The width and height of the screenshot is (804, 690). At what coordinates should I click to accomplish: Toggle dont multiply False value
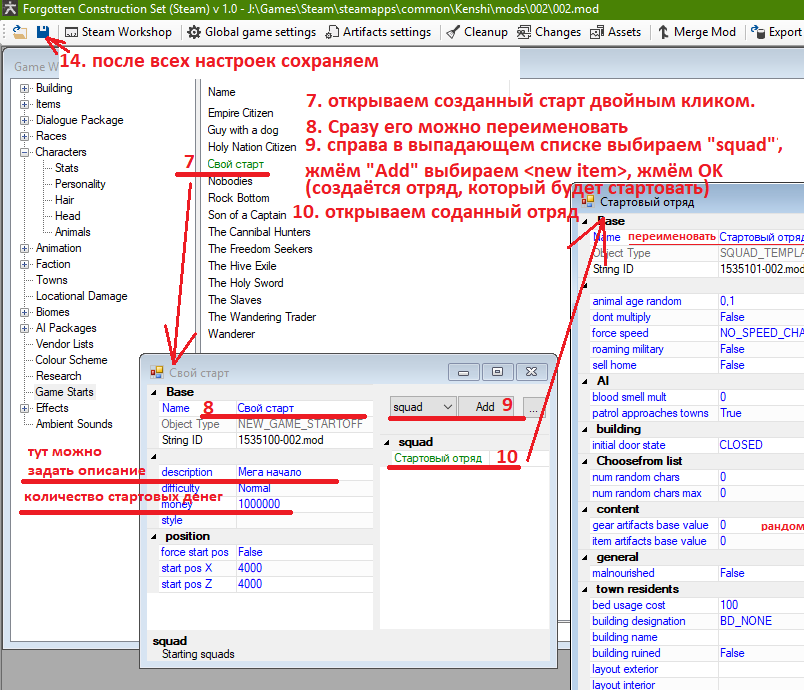pos(761,317)
